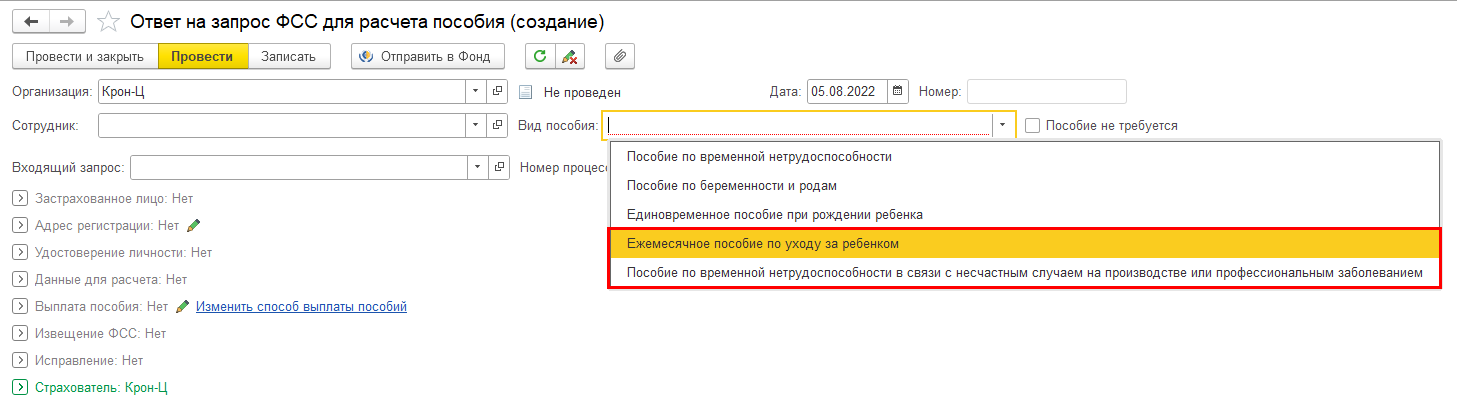Open the employee record with the Сотрудник open icon
Viewport: 1457px width, 404px height.
pos(497,125)
